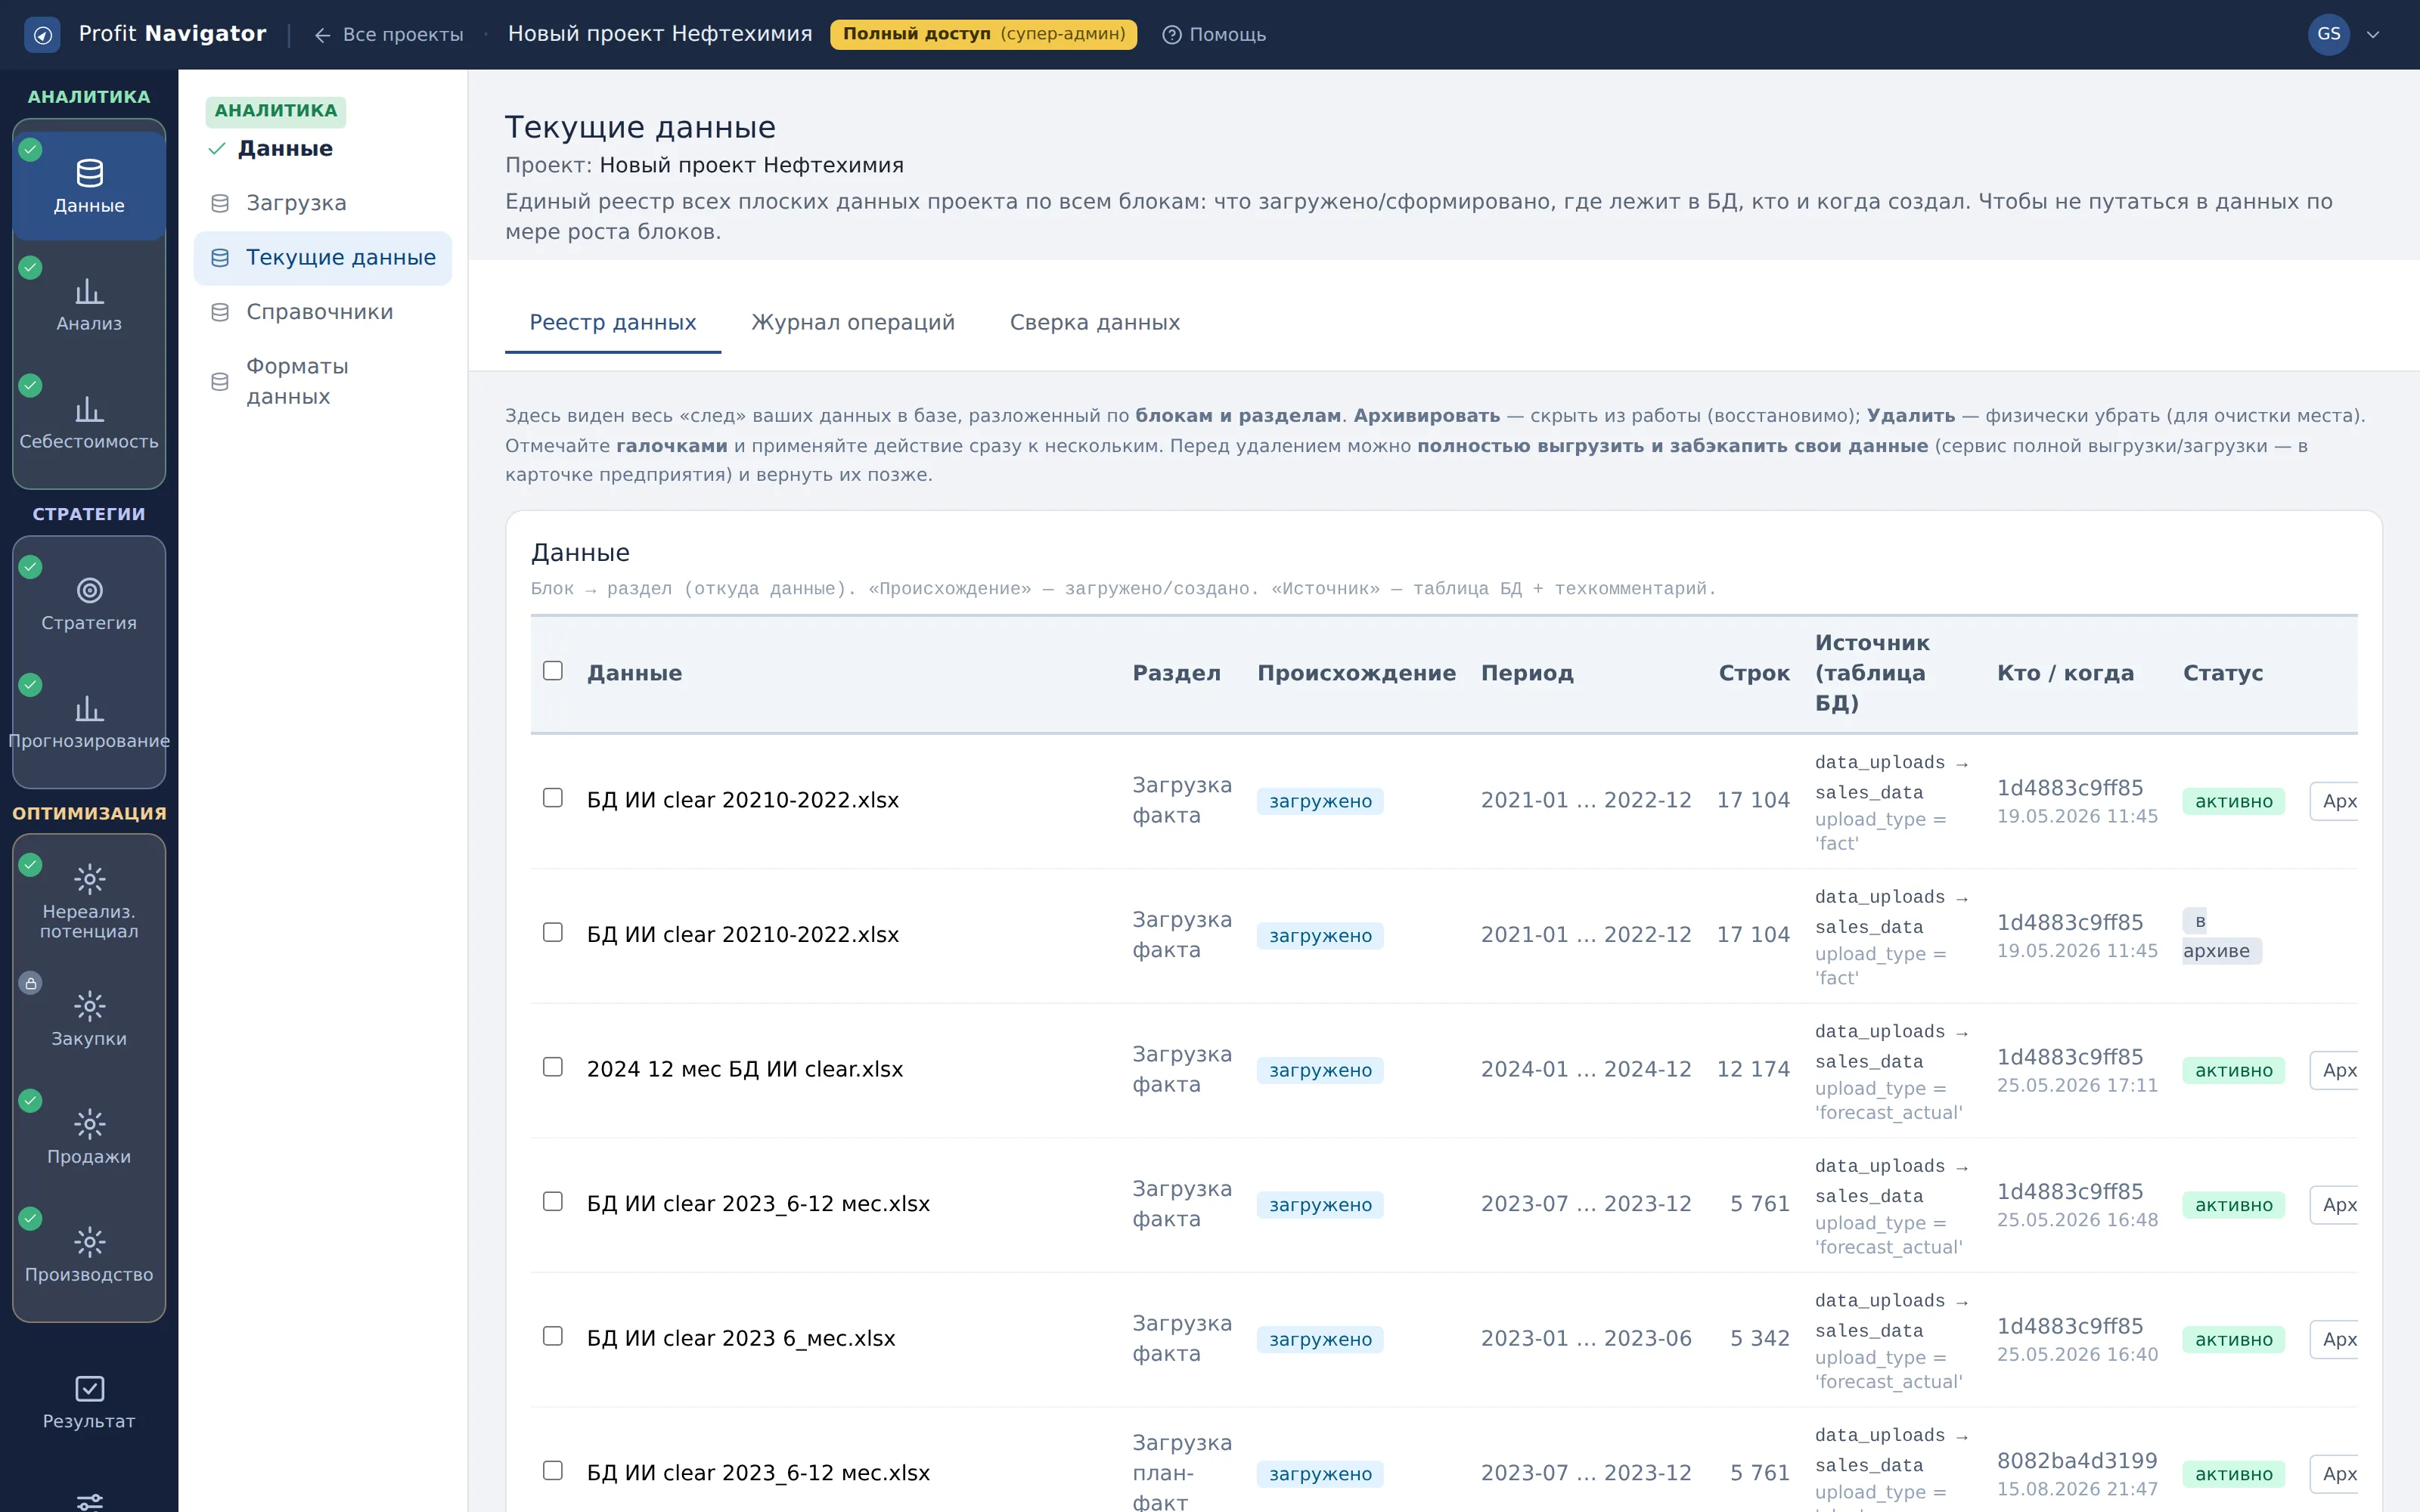Open the locked Закупки section
Viewport: 2420px width, 1512px height.
(89, 1018)
